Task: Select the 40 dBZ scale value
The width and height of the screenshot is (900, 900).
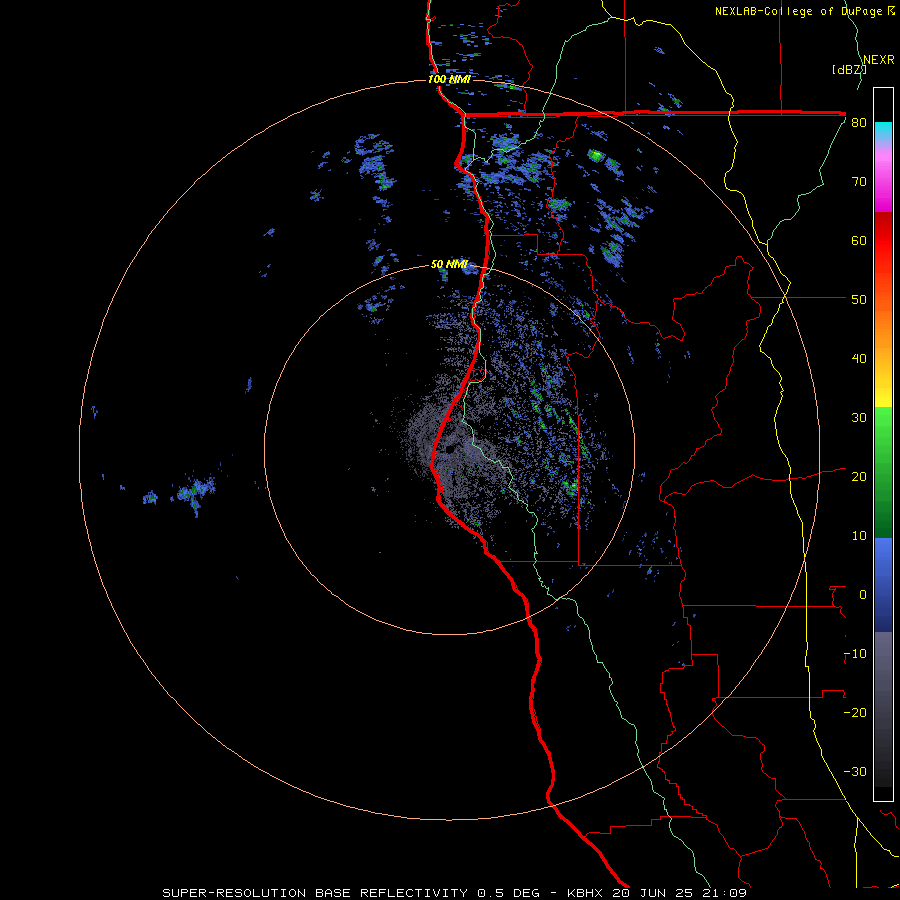Action: (859, 359)
